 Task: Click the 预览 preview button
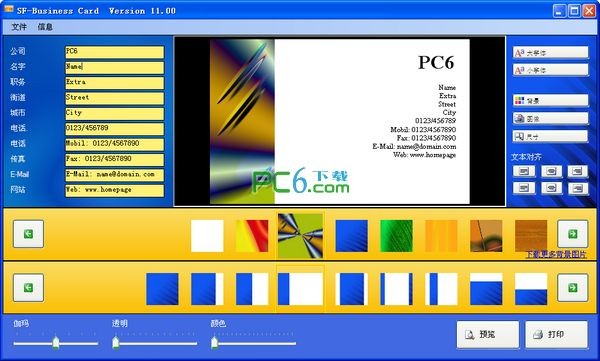pyautogui.click(x=488, y=334)
